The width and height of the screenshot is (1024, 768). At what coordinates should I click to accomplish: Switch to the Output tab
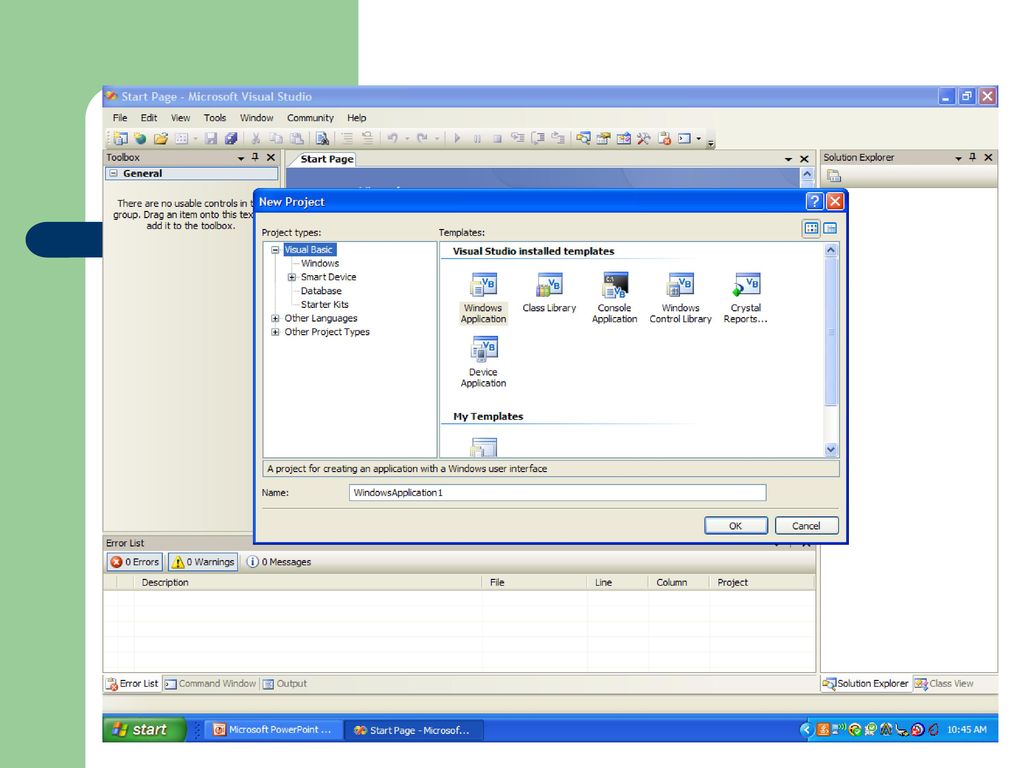285,683
